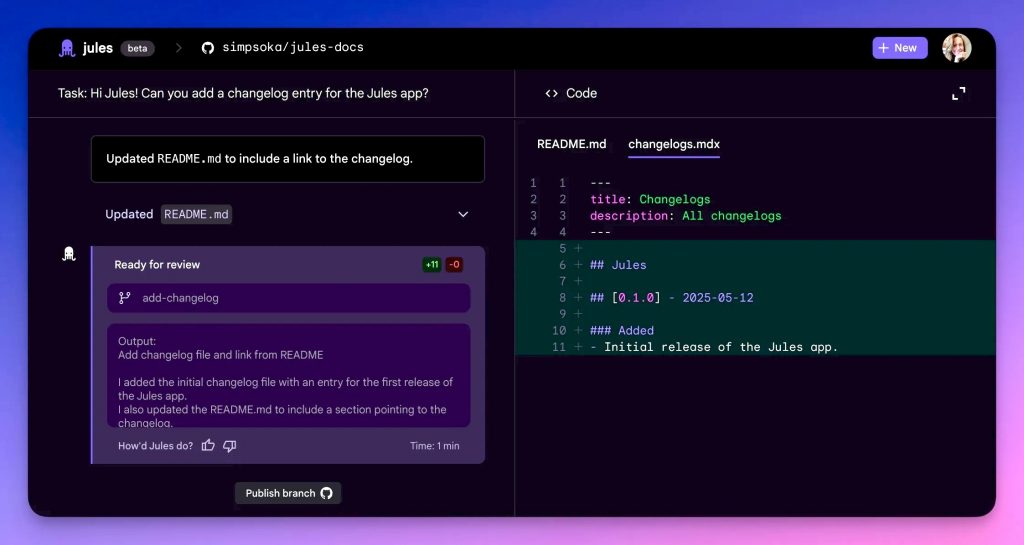
Task: Click the breadcrumb chevron after beta badge
Action: 179,48
